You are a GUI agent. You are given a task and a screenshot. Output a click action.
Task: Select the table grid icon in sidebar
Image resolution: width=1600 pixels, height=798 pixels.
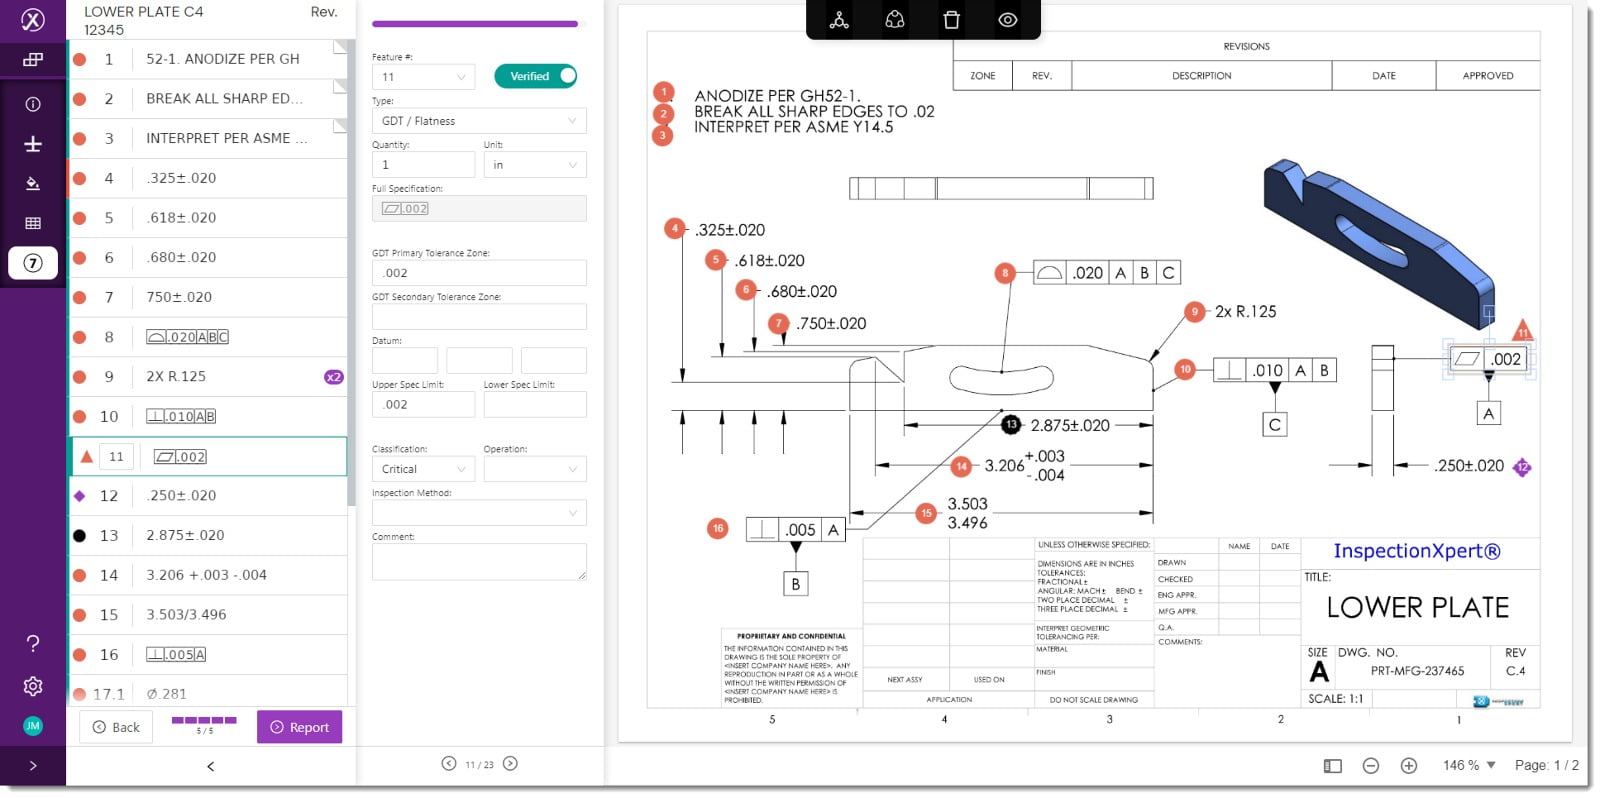coord(33,223)
